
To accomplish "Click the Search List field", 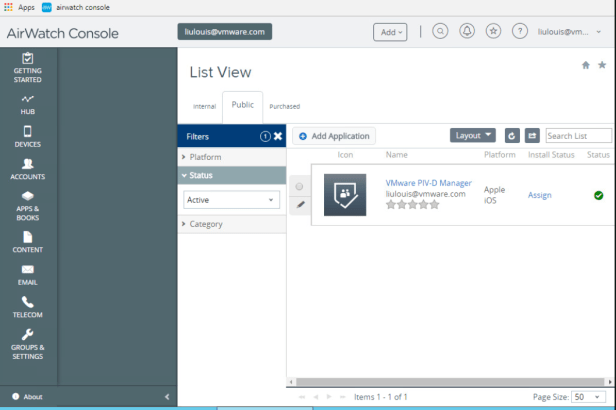I will tap(578, 136).
